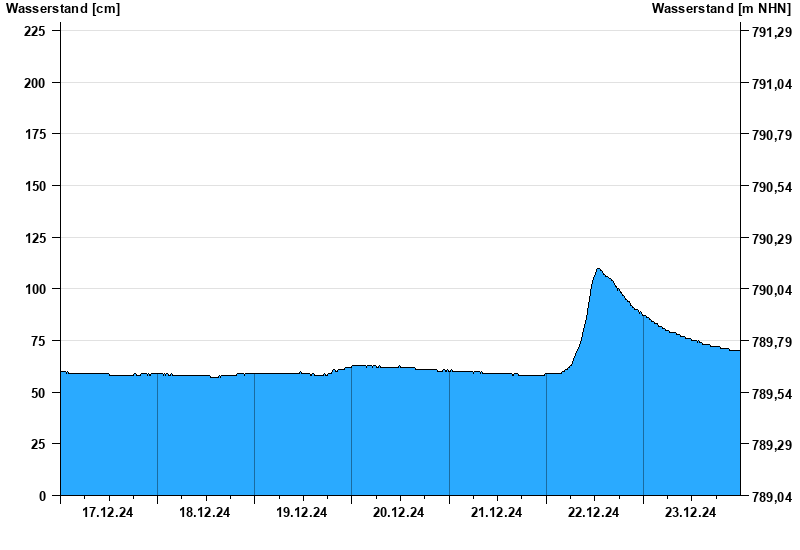Click the peak of the water level curve

[598, 269]
